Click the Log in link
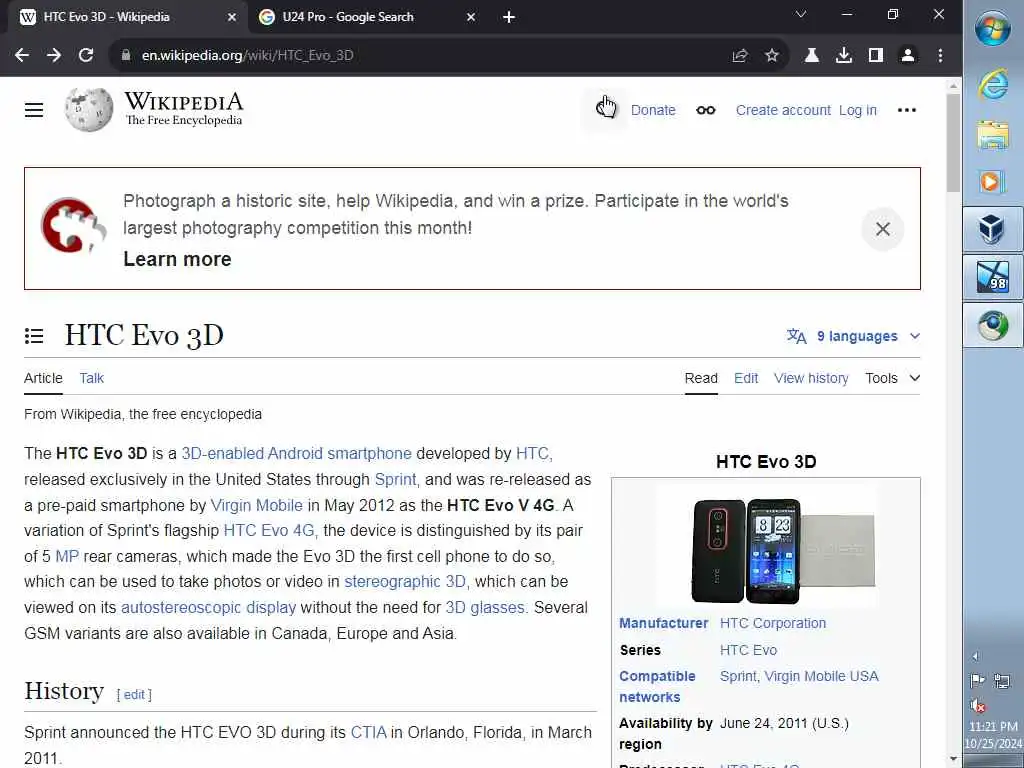 point(857,110)
